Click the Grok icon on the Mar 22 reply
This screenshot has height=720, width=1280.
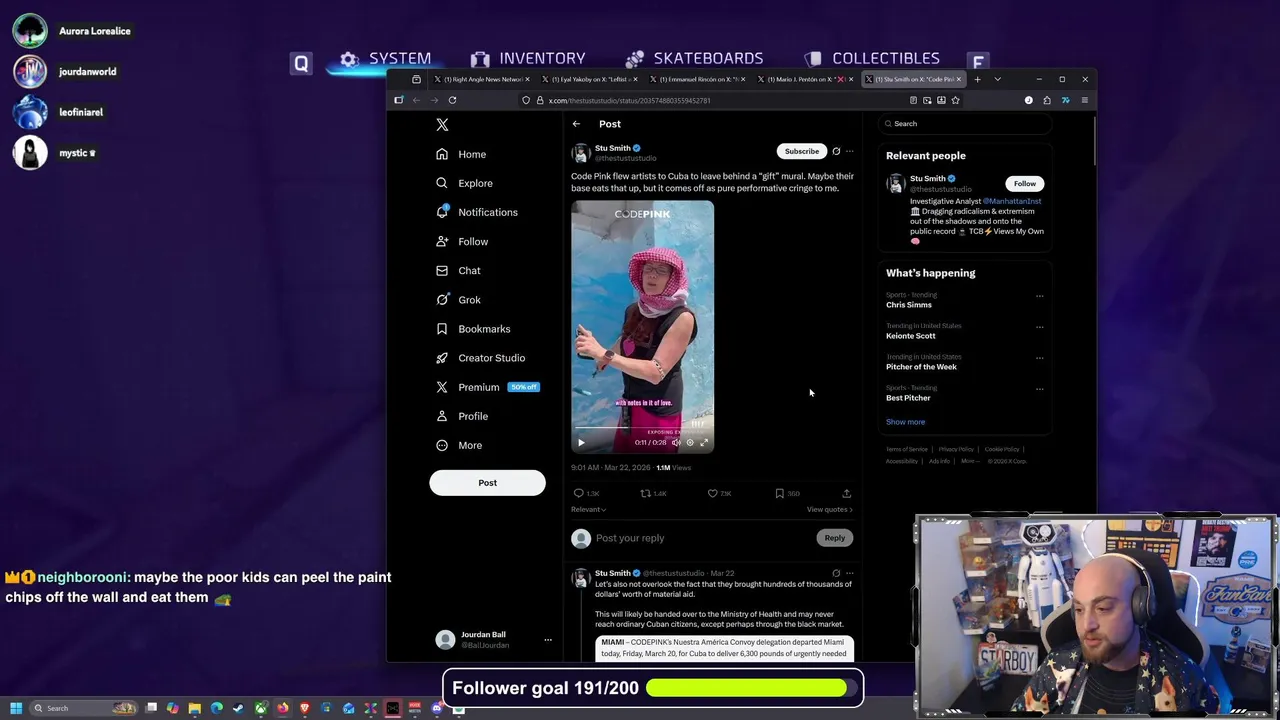(x=836, y=574)
